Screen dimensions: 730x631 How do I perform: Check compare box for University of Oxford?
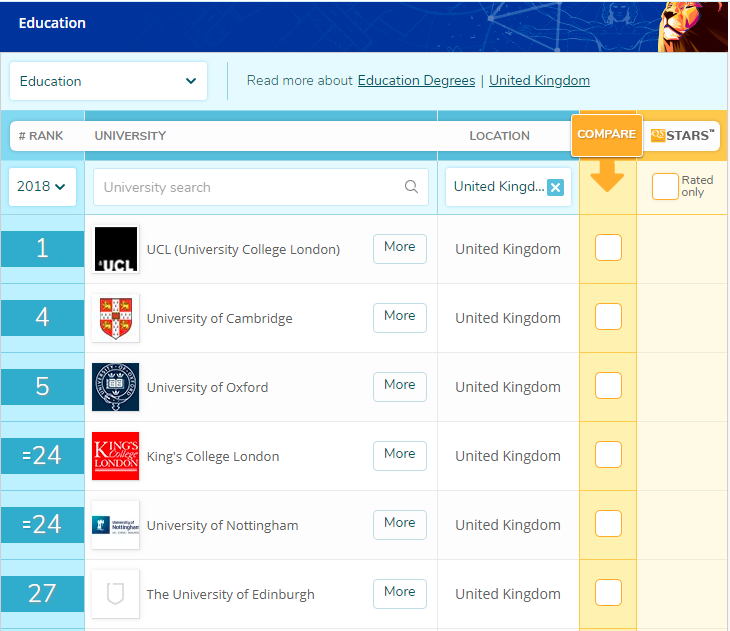(x=608, y=386)
